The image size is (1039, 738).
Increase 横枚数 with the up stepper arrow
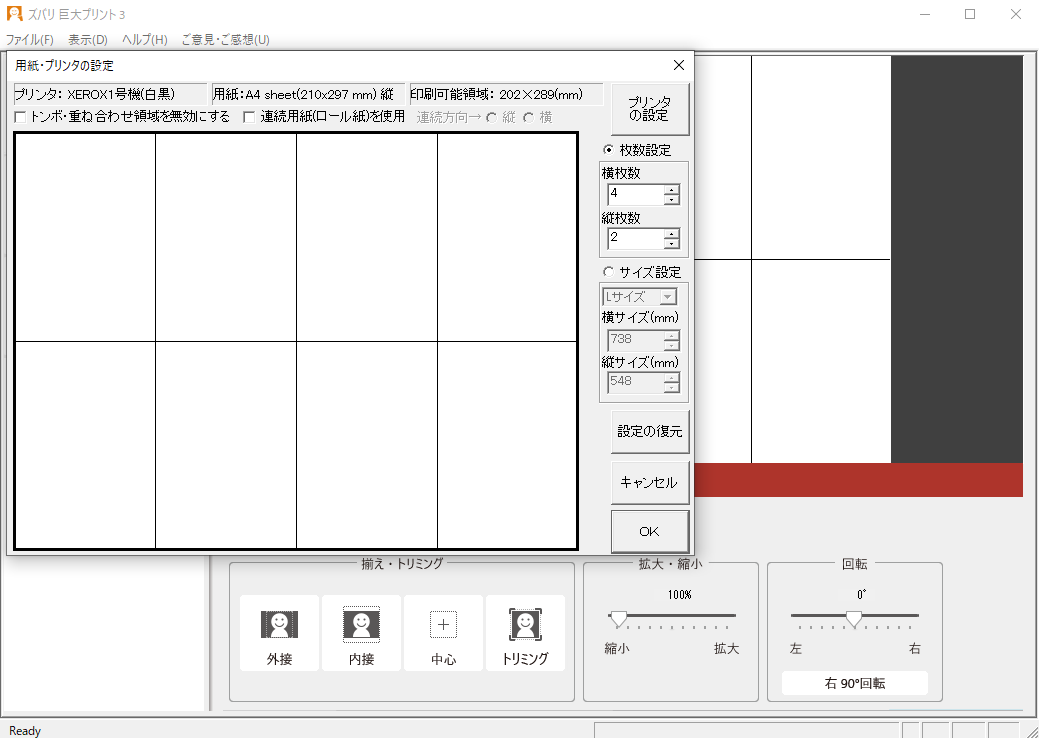pos(673,188)
